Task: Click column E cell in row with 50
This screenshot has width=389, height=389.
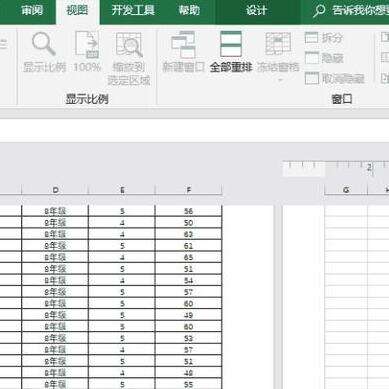Action: pyautogui.click(x=122, y=223)
